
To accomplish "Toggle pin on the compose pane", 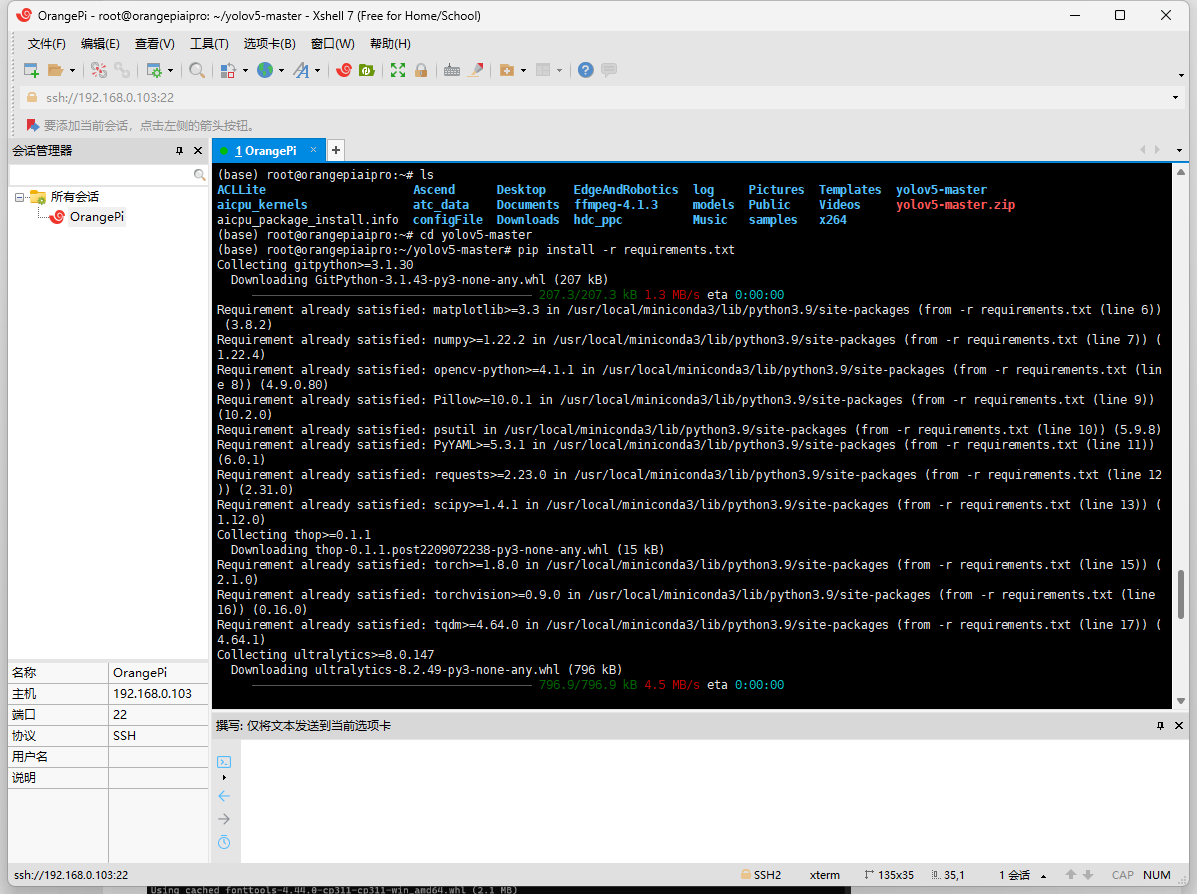I will pyautogui.click(x=1160, y=725).
